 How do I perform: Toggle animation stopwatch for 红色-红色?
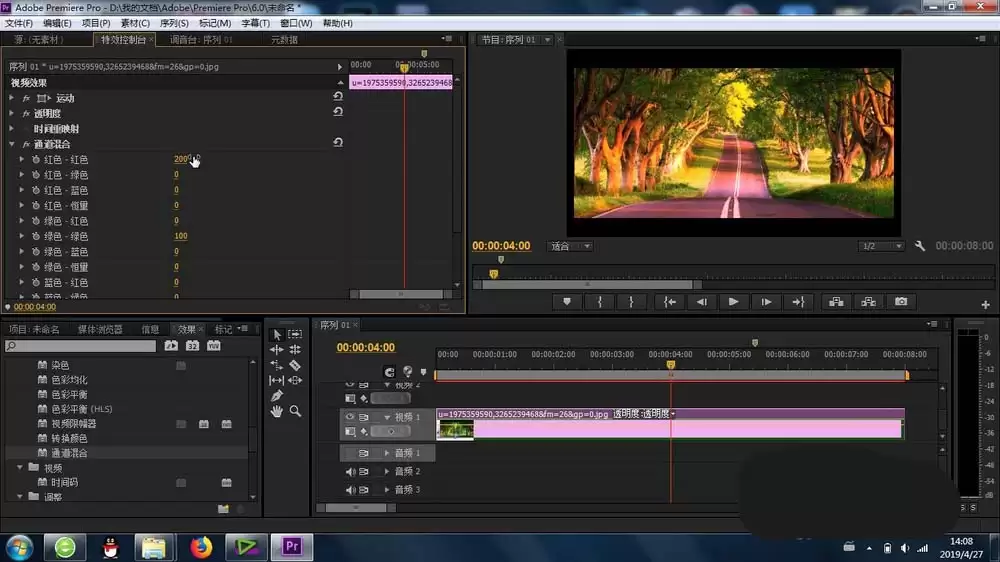click(x=36, y=159)
